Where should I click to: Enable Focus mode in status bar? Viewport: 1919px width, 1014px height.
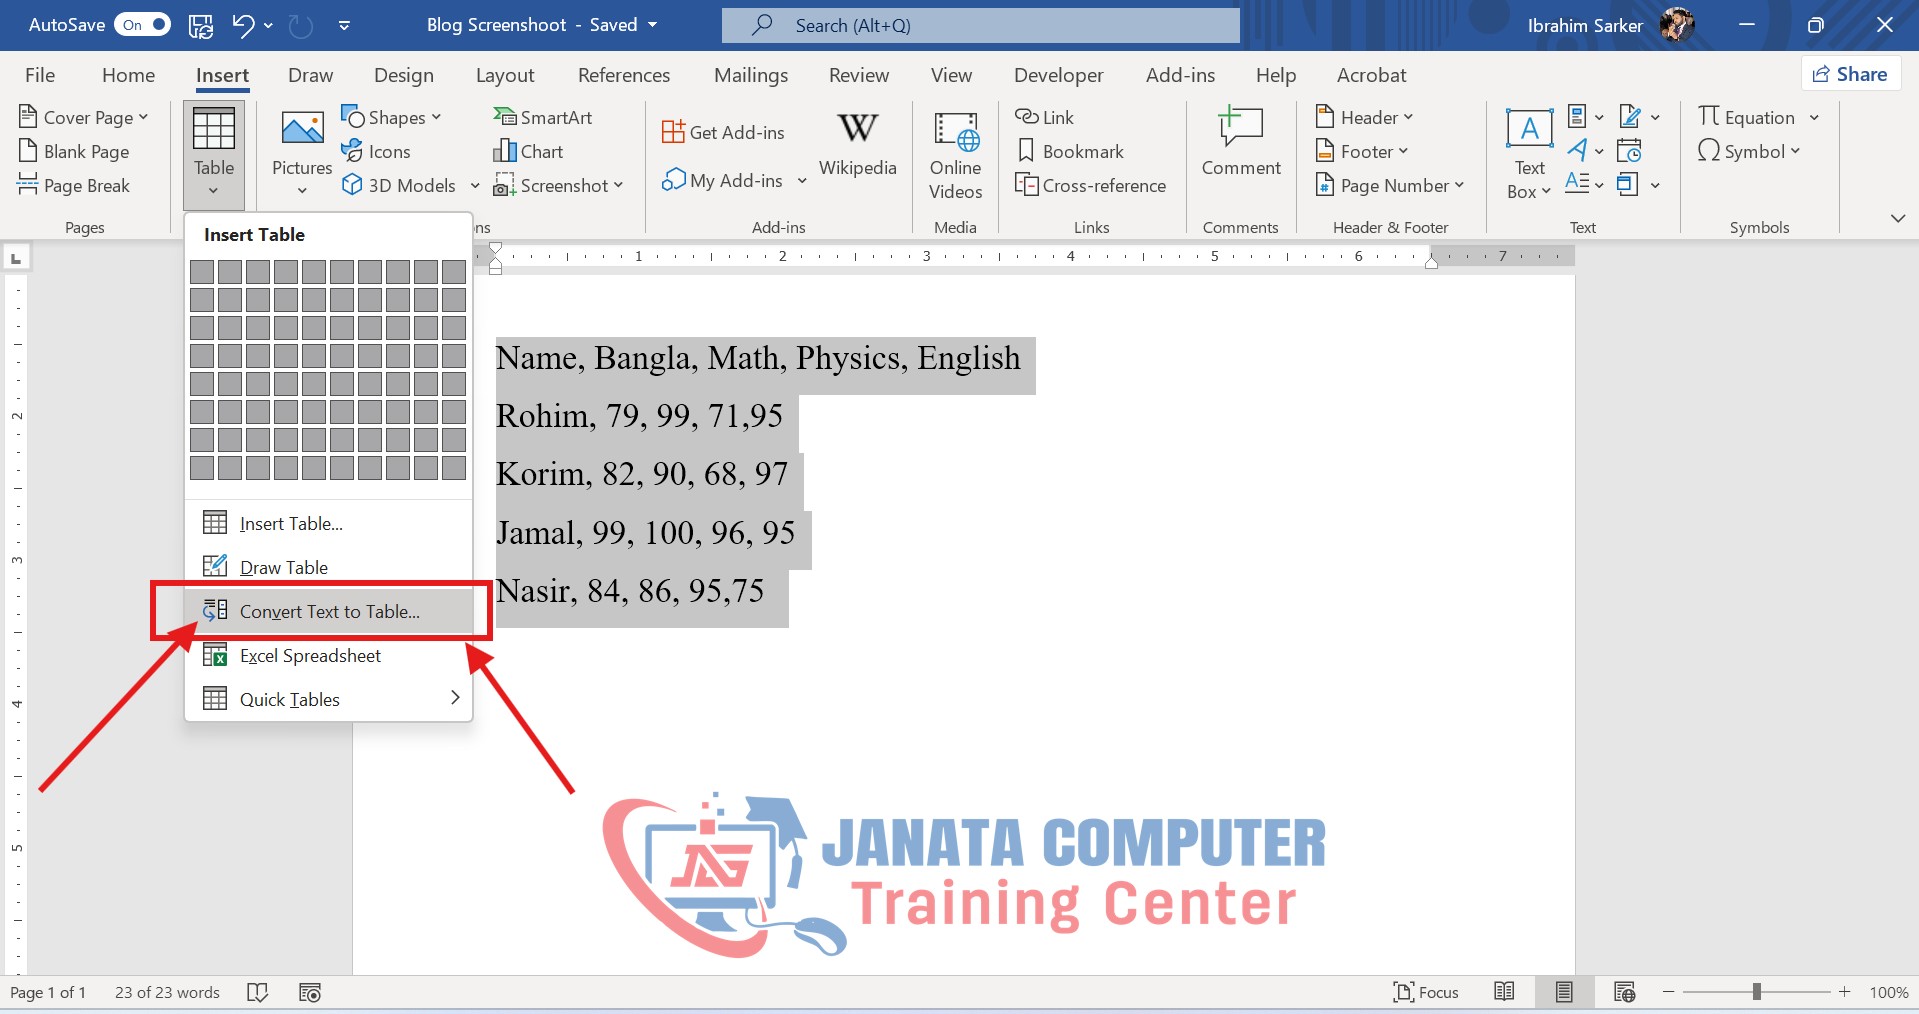[x=1426, y=992]
